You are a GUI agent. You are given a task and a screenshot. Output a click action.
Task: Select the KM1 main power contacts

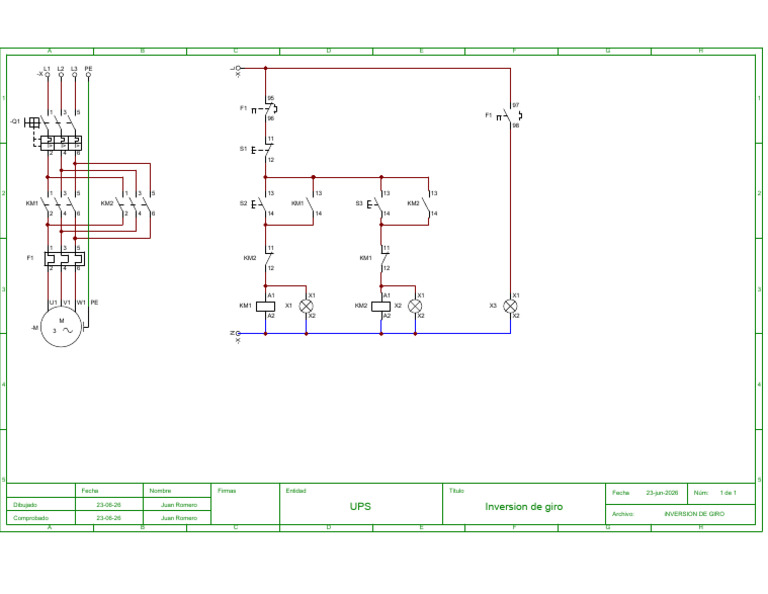click(x=61, y=203)
